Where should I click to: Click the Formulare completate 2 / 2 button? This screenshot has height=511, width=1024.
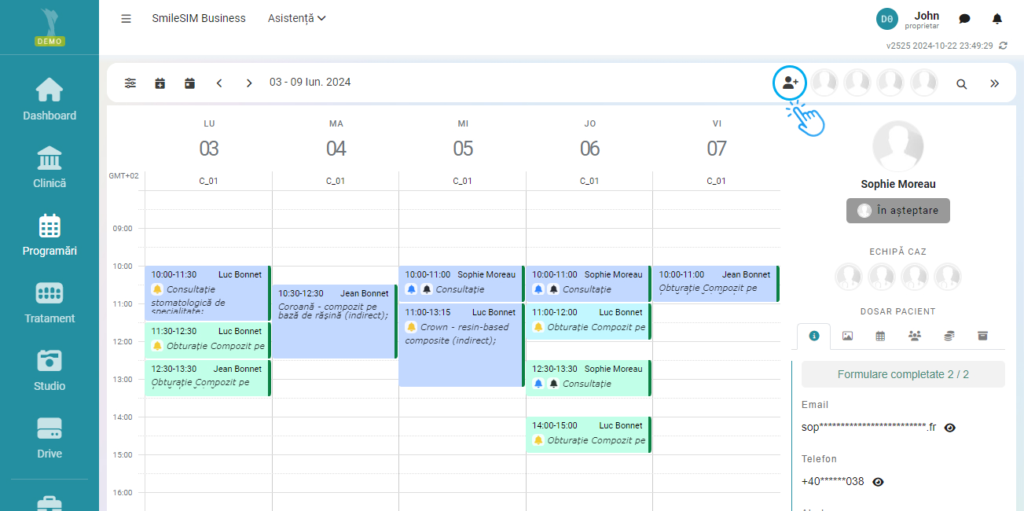[897, 375]
